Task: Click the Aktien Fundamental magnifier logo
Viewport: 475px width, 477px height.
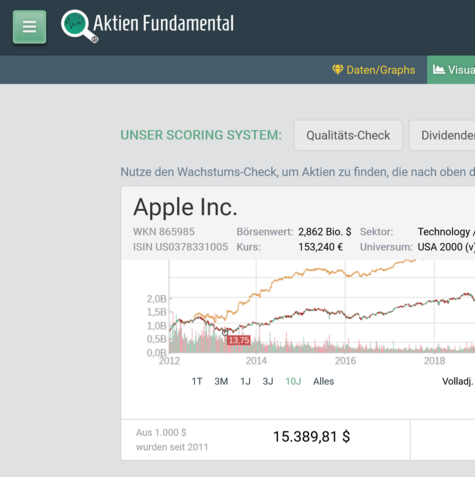Action: (x=79, y=26)
